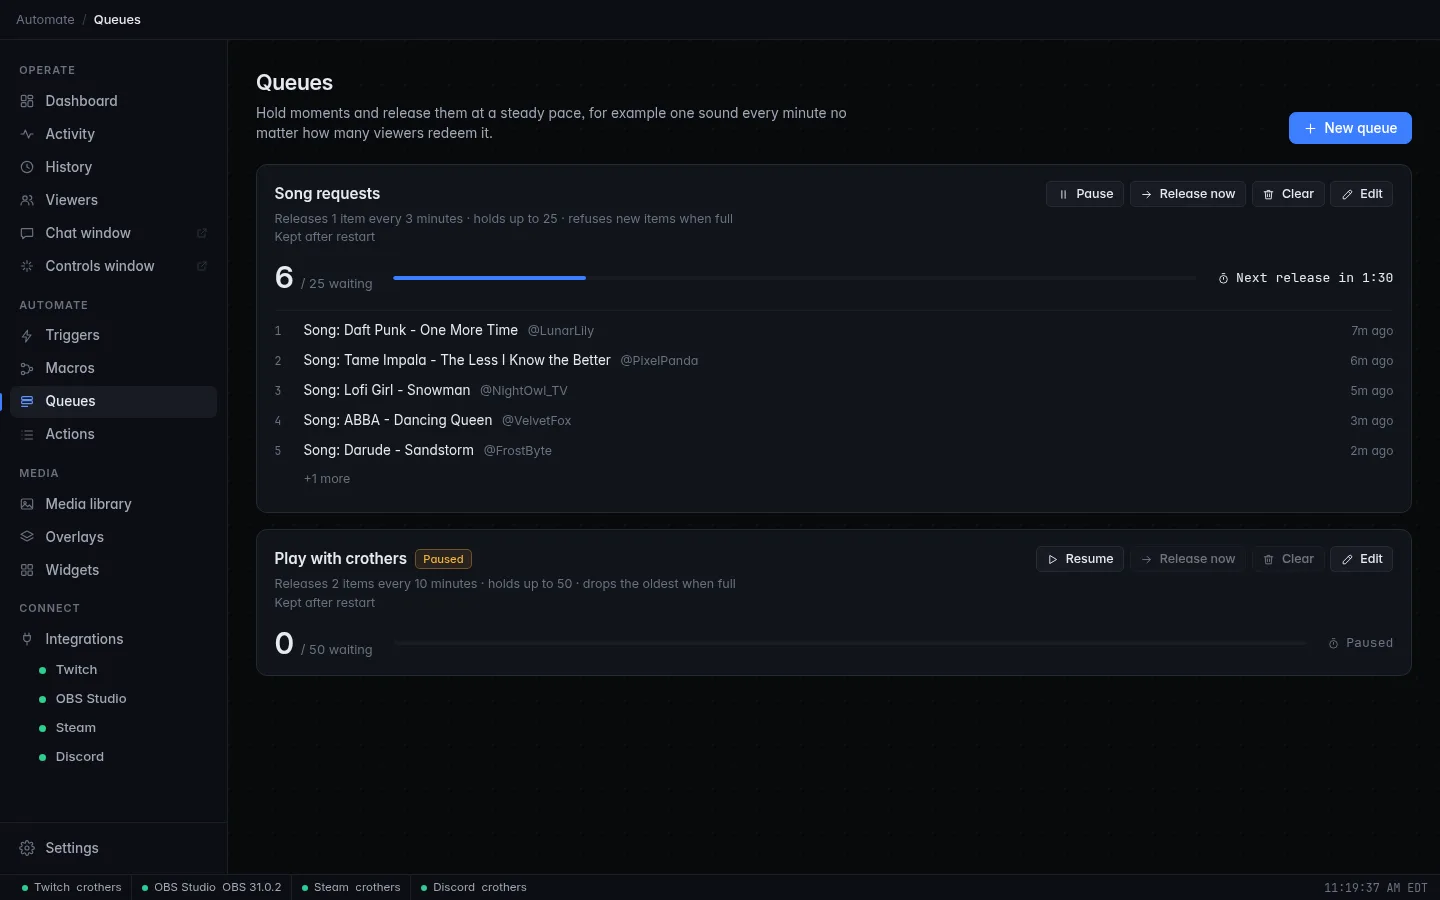Select the Tame Impala song row

[x=834, y=360]
